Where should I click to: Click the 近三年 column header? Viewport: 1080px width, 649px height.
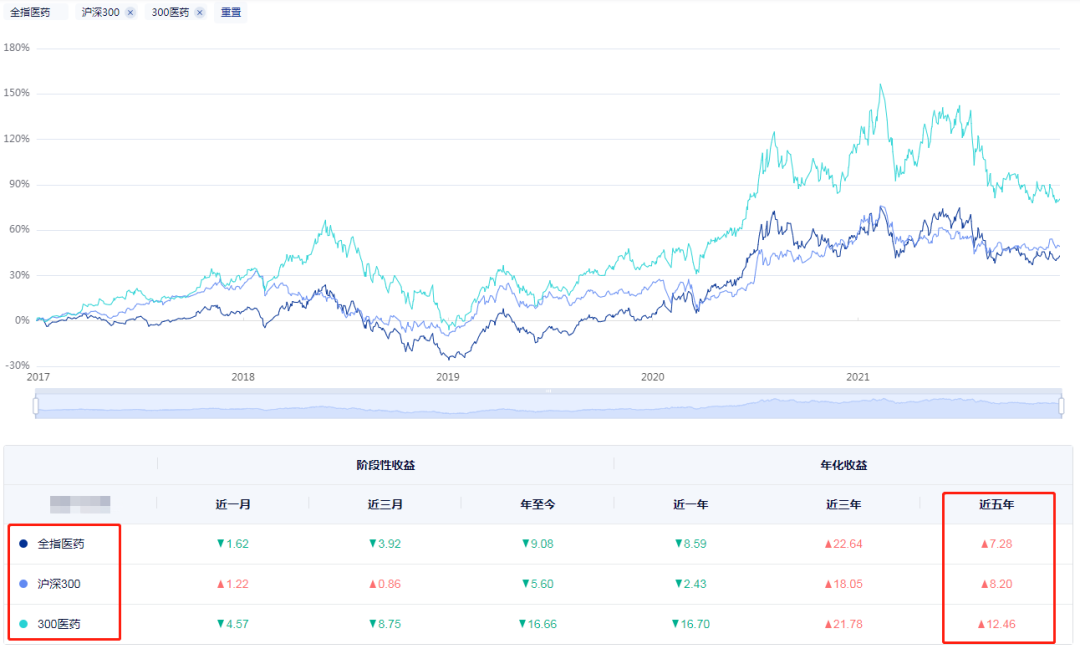tap(844, 504)
